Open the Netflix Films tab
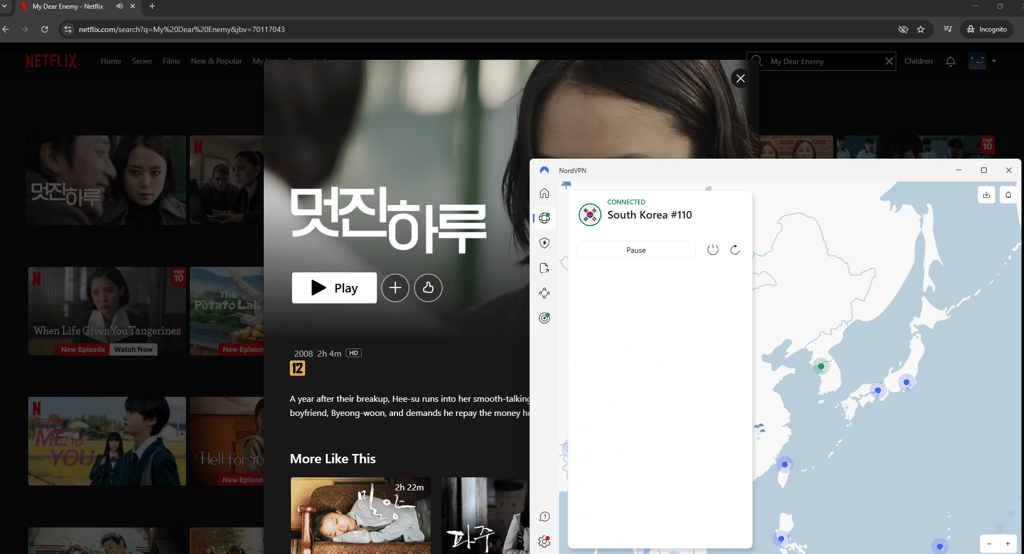This screenshot has width=1024, height=554. click(x=171, y=61)
